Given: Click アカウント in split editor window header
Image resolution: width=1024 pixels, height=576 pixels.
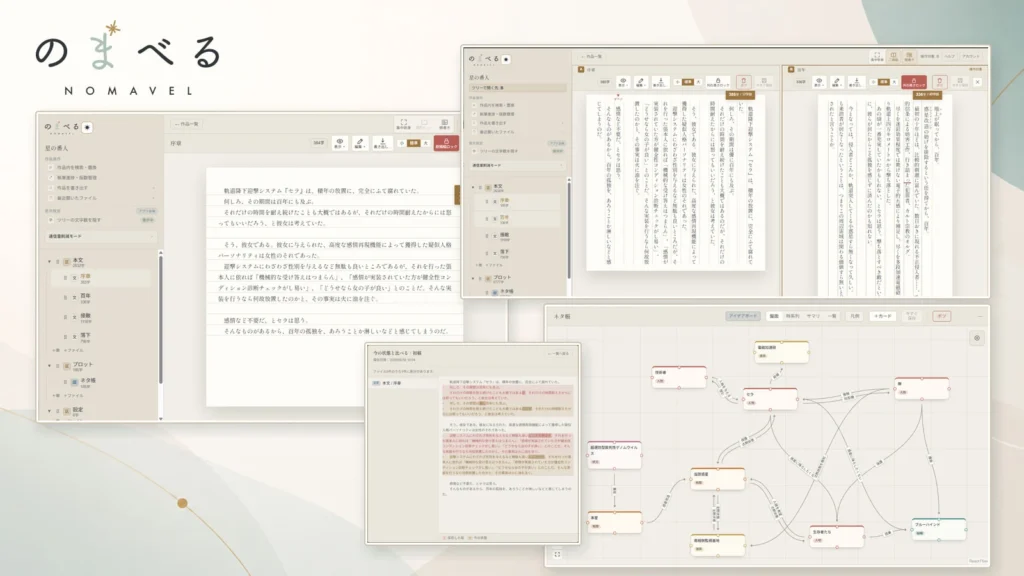Looking at the screenshot, I should [x=970, y=57].
